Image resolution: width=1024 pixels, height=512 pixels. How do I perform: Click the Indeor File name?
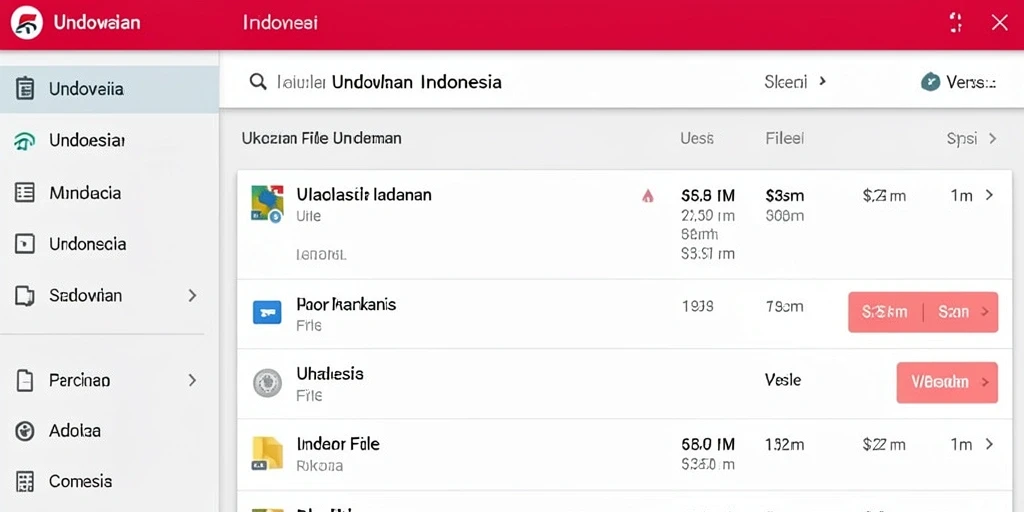coord(338,444)
